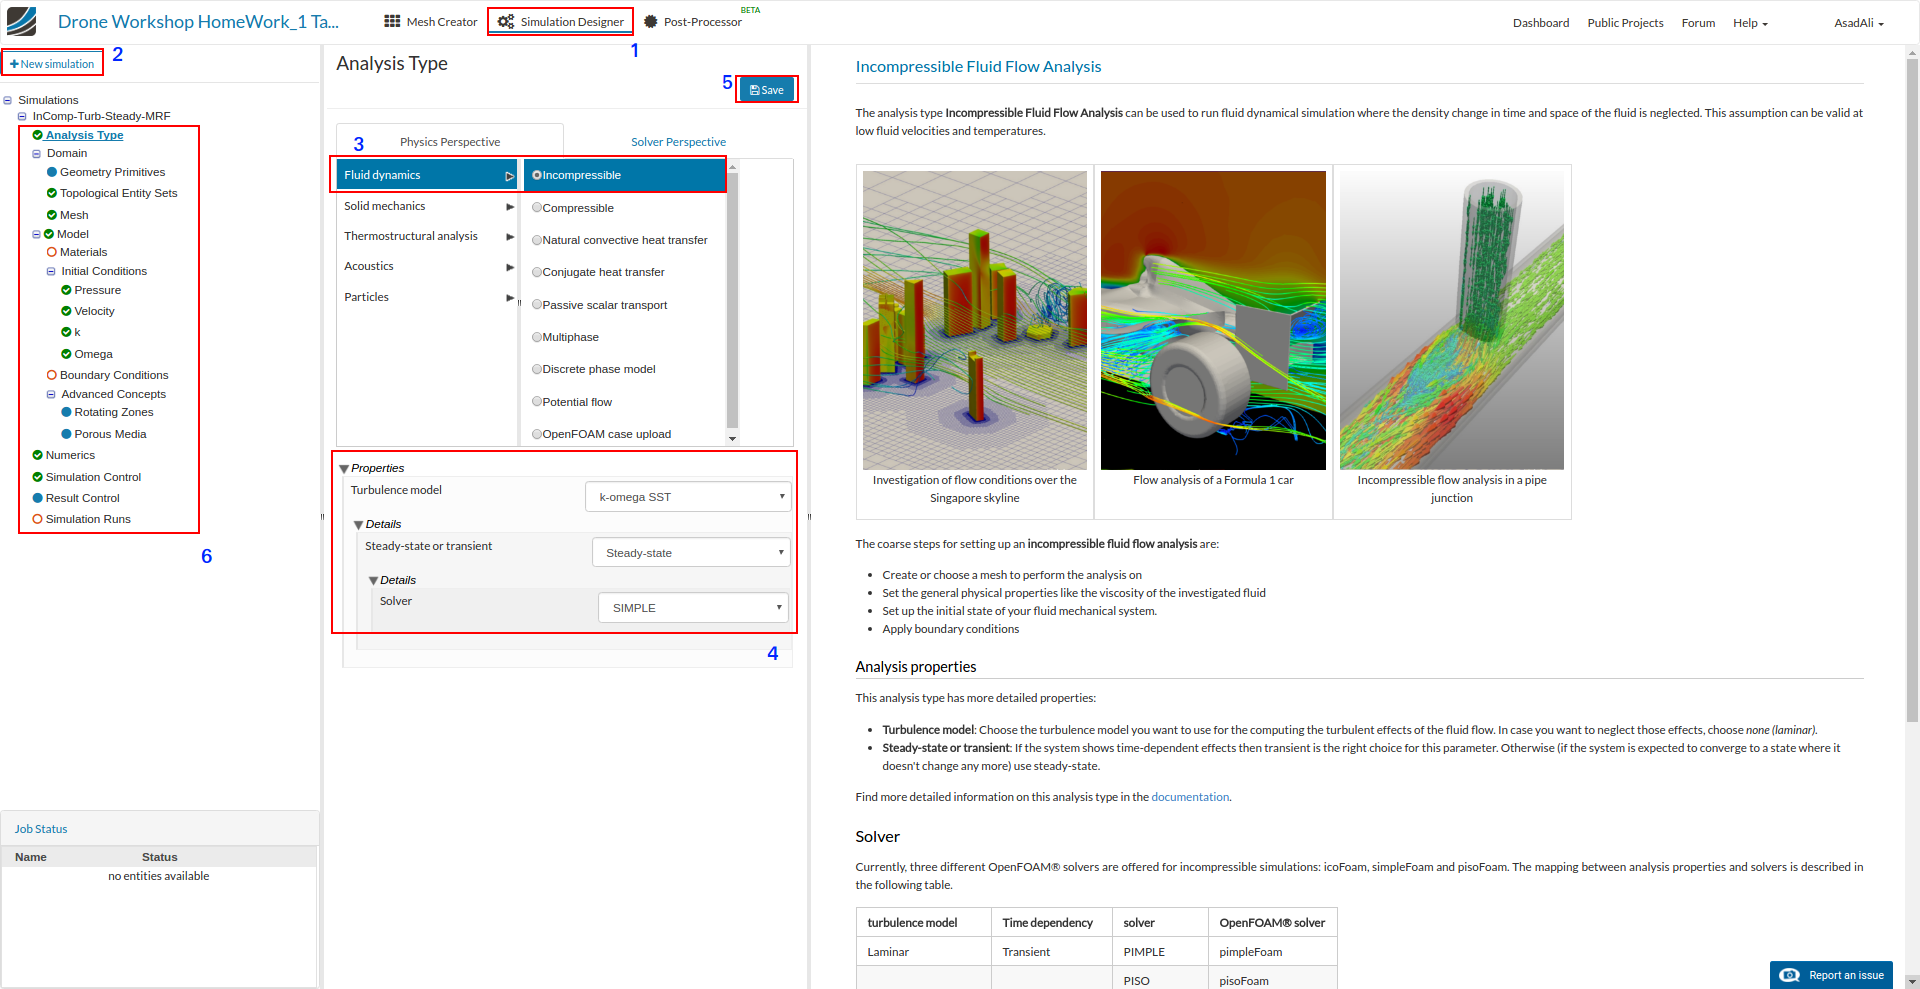The width and height of the screenshot is (1920, 989).
Task: Click green check icon beside Topological Entity Sets
Action: pyautogui.click(x=52, y=193)
